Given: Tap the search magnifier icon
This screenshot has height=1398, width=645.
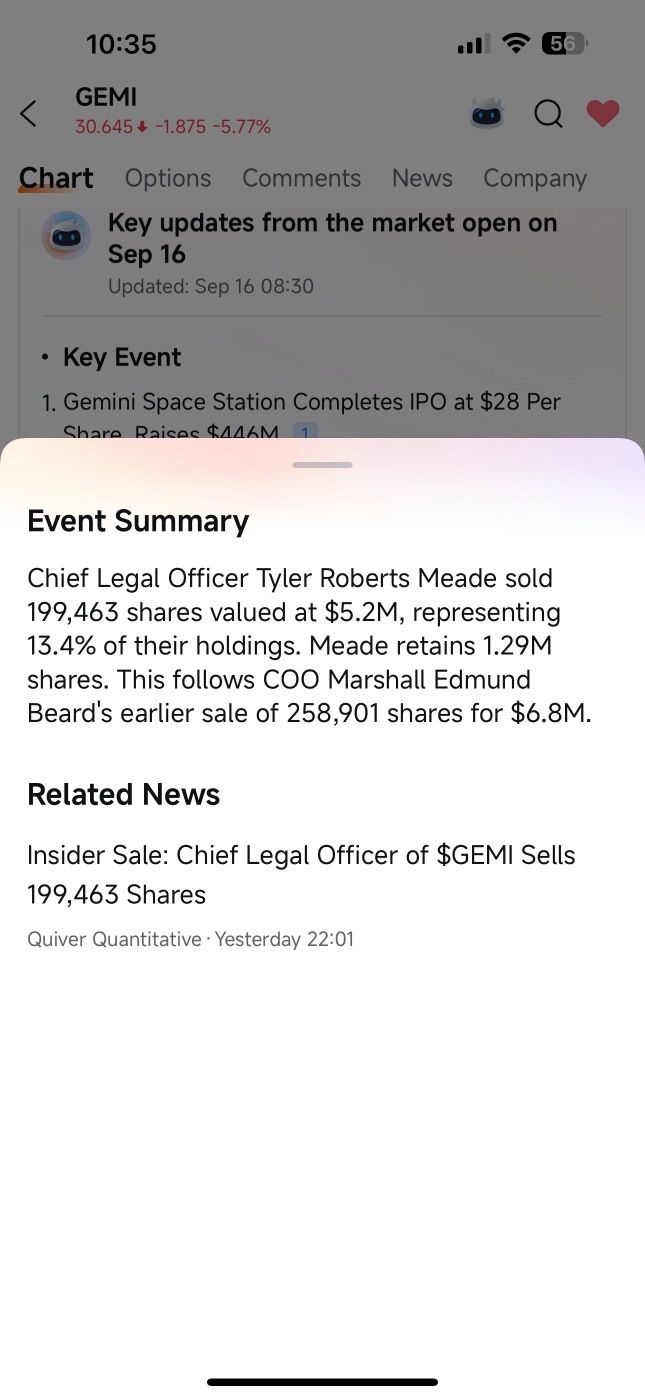Looking at the screenshot, I should pos(548,114).
